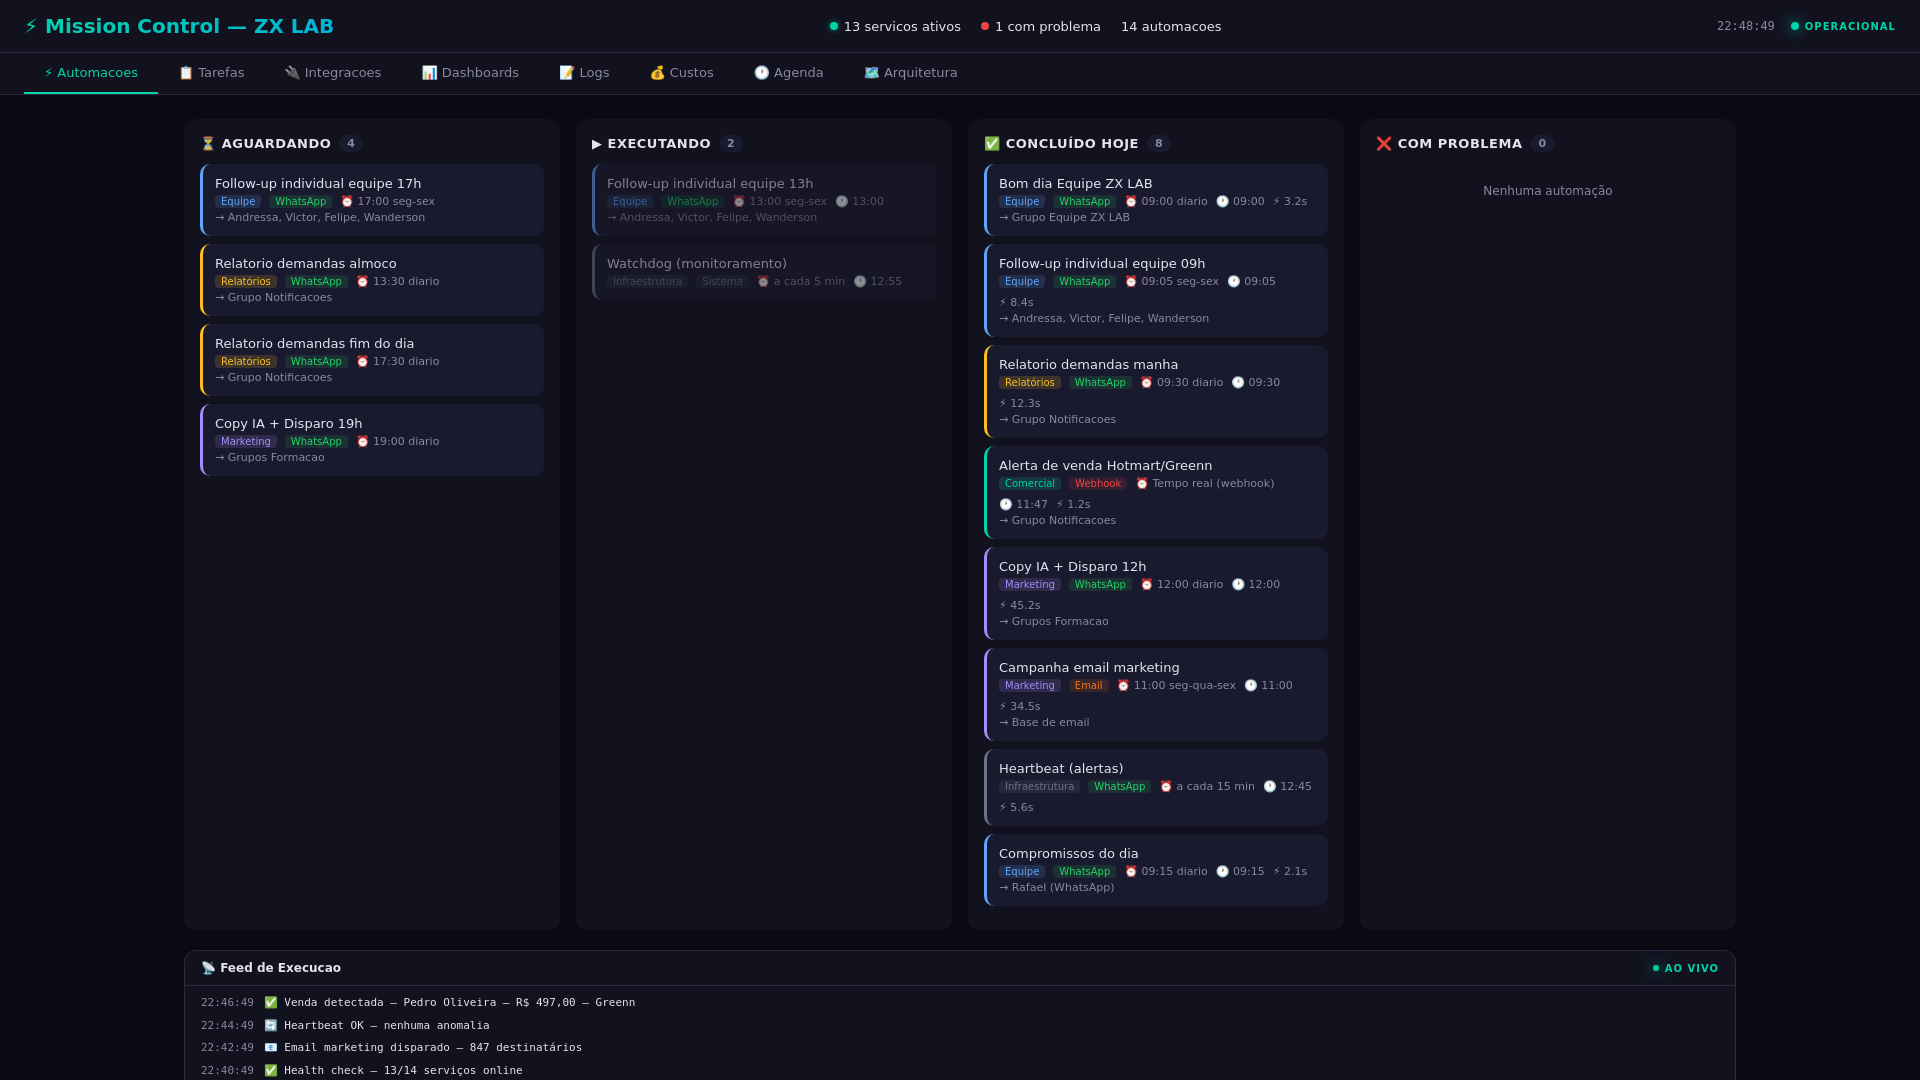Image resolution: width=1920 pixels, height=1080 pixels.
Task: Open the Compromissos do dia card
Action: [1156, 870]
